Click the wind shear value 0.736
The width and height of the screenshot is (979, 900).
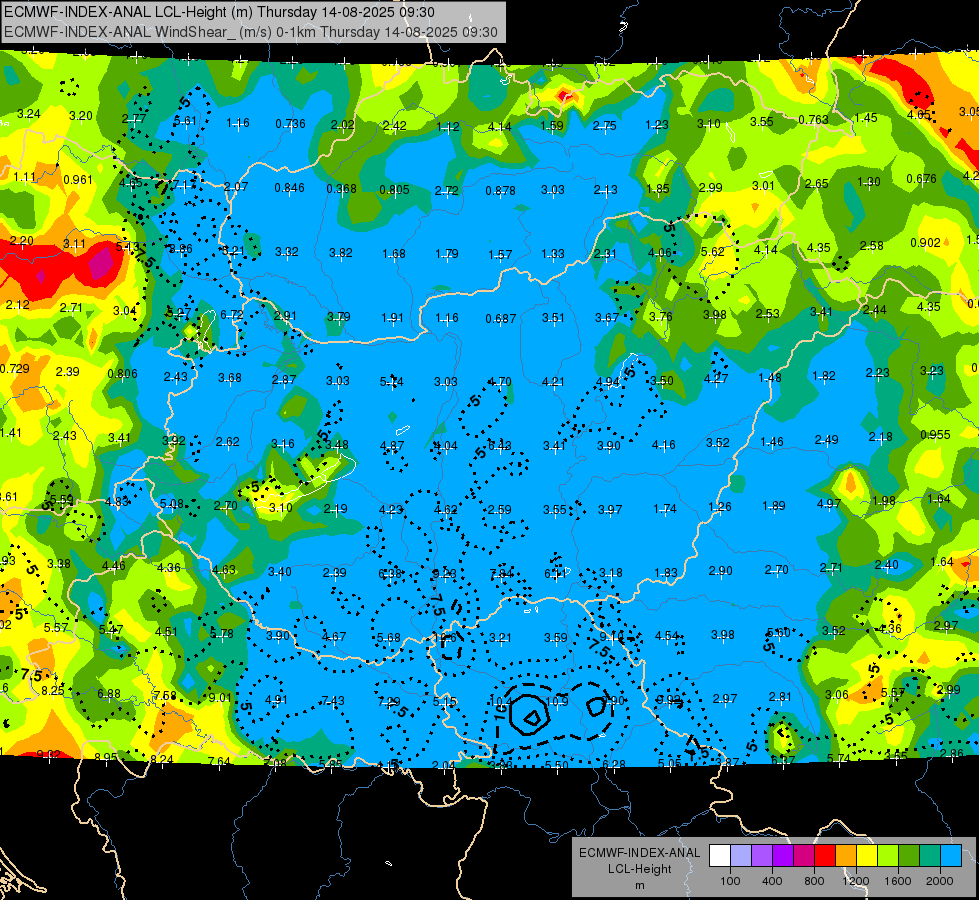[290, 124]
